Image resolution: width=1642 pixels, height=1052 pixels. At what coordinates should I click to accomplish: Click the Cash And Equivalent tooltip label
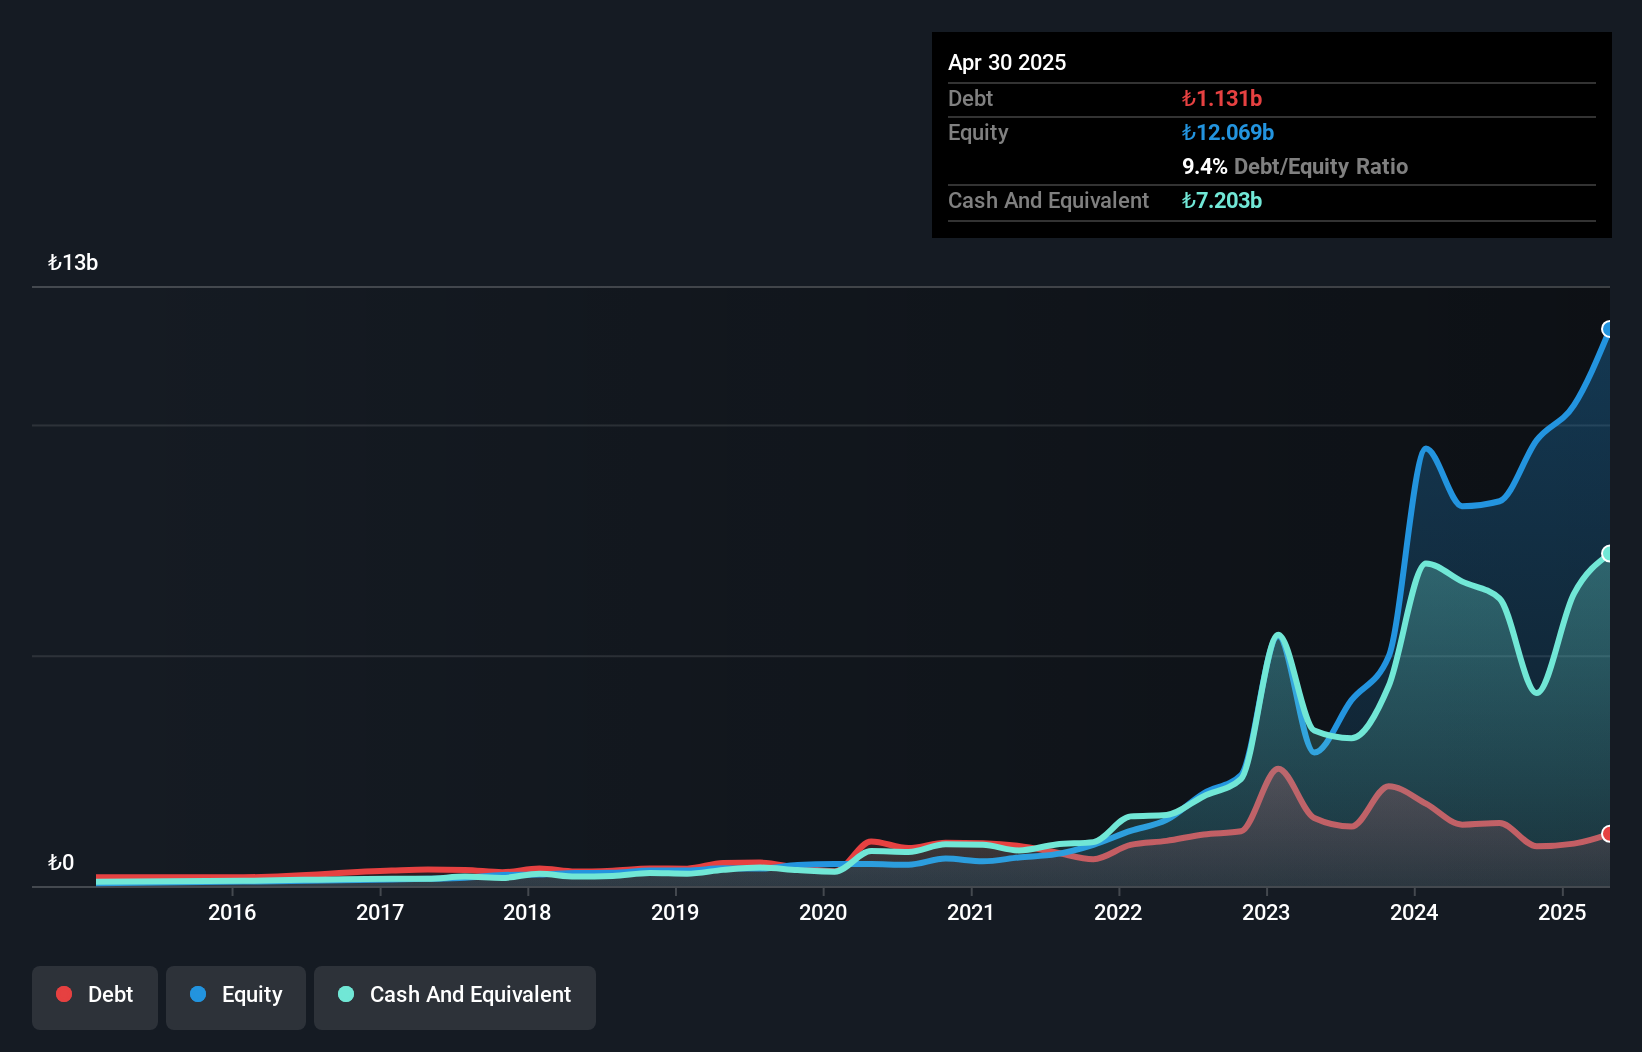[1048, 200]
